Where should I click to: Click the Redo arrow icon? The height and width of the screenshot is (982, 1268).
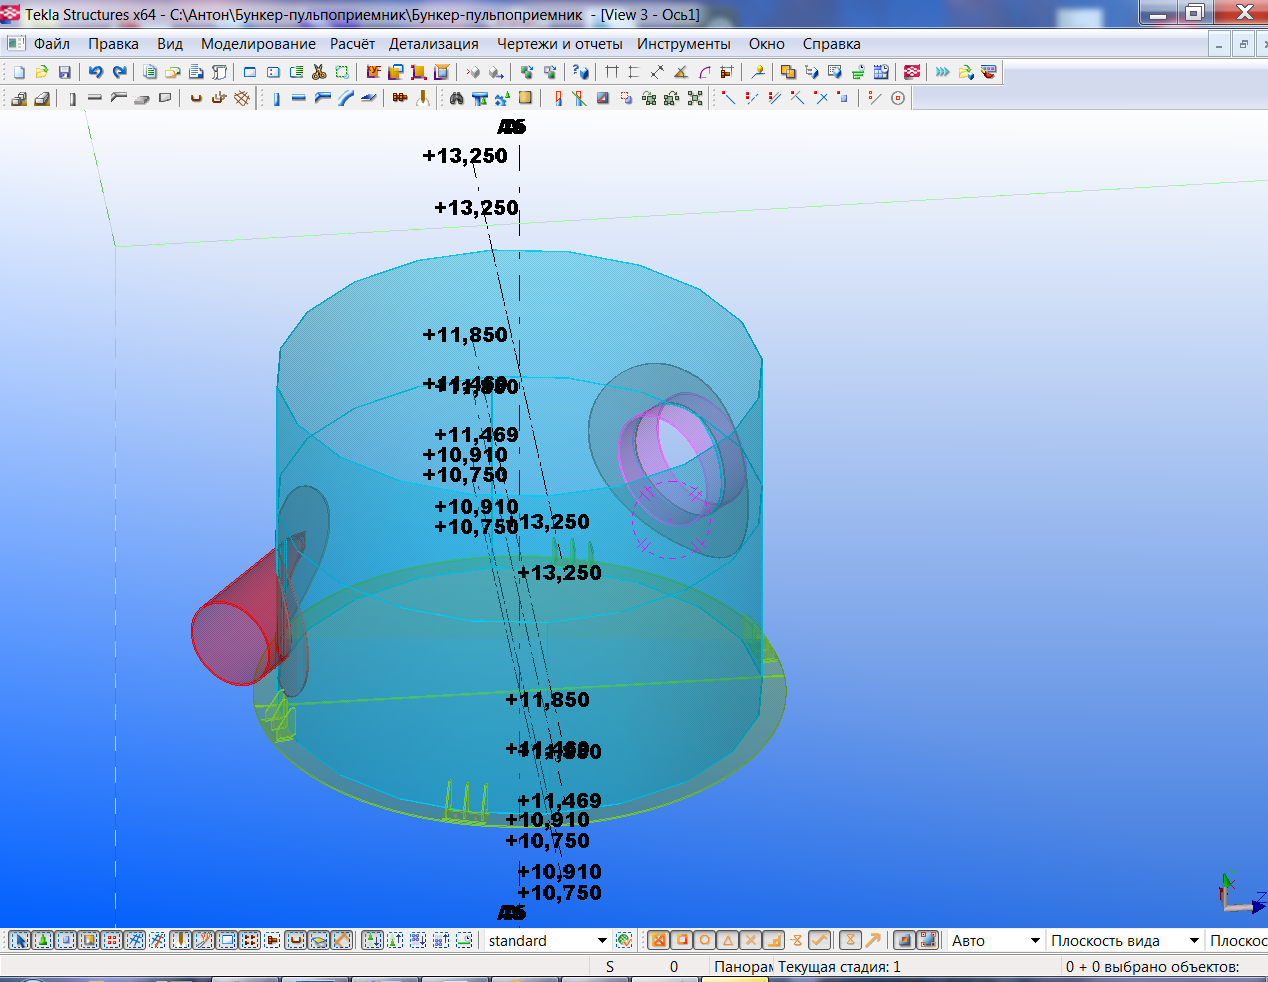click(x=120, y=72)
